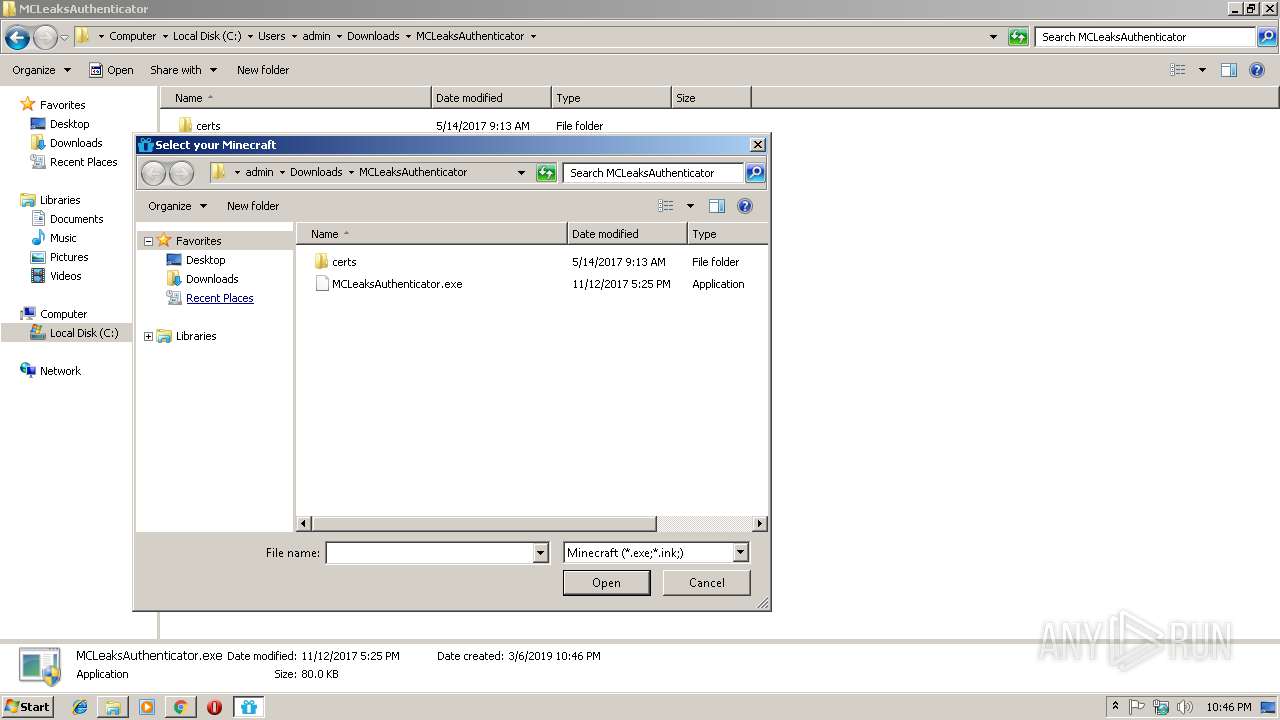The height and width of the screenshot is (720, 1280).
Task: Click New folder in Explorer toolbar
Action: coord(263,70)
